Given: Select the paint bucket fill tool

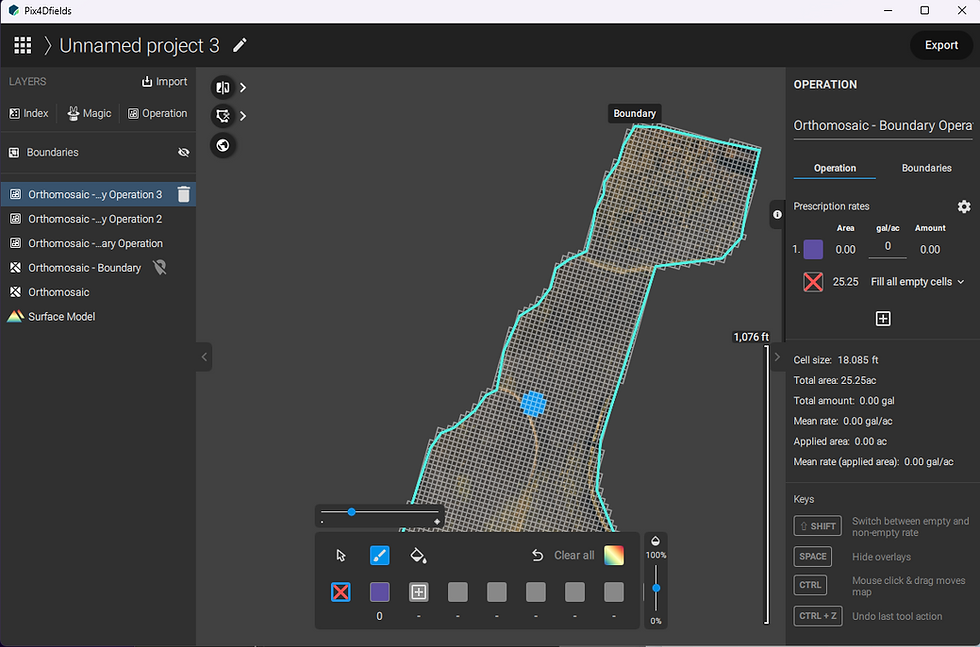Looking at the screenshot, I should [x=418, y=555].
